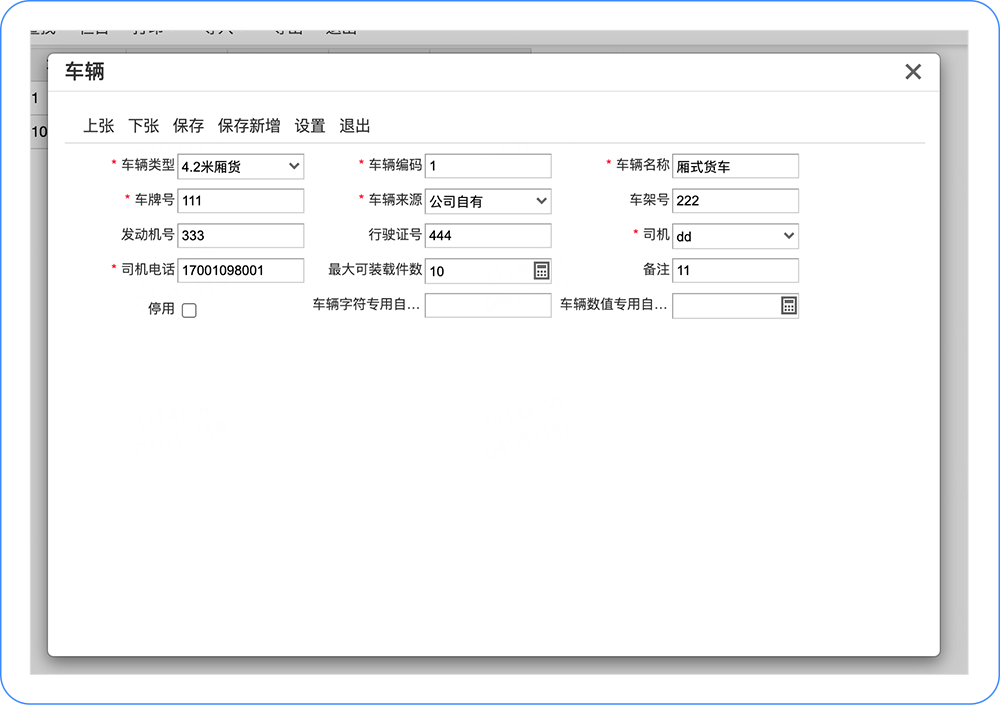The image size is (1000, 705).
Task: Go to previous record with 上张
Action: point(99,126)
